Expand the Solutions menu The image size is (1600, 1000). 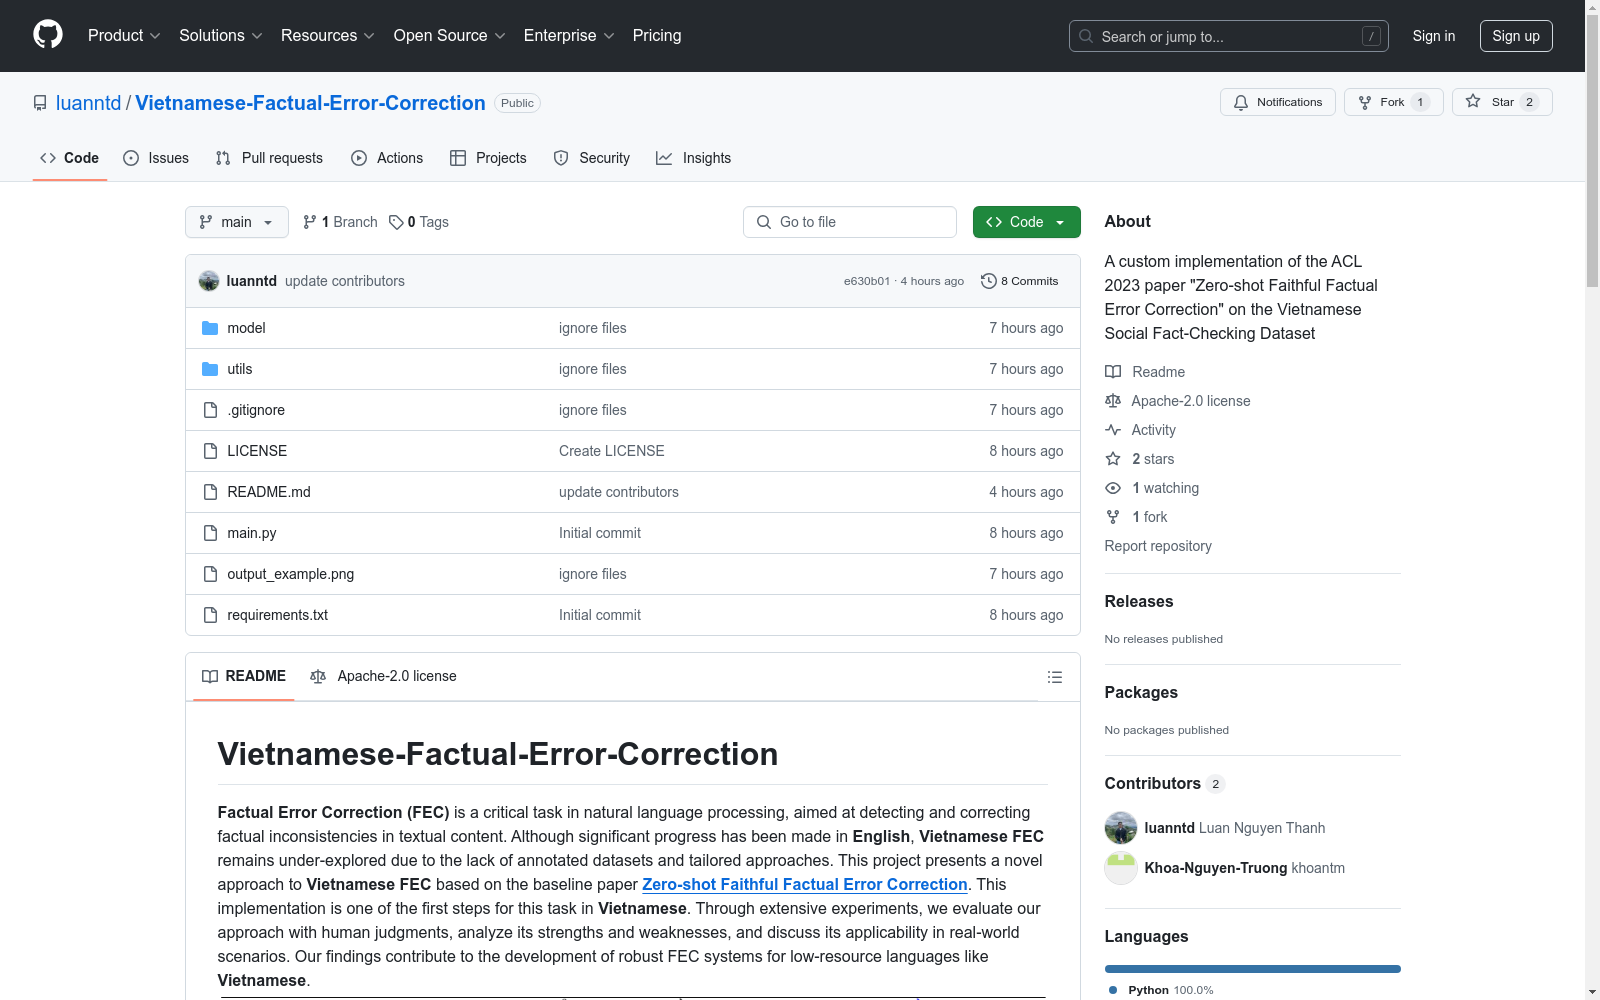click(x=221, y=35)
